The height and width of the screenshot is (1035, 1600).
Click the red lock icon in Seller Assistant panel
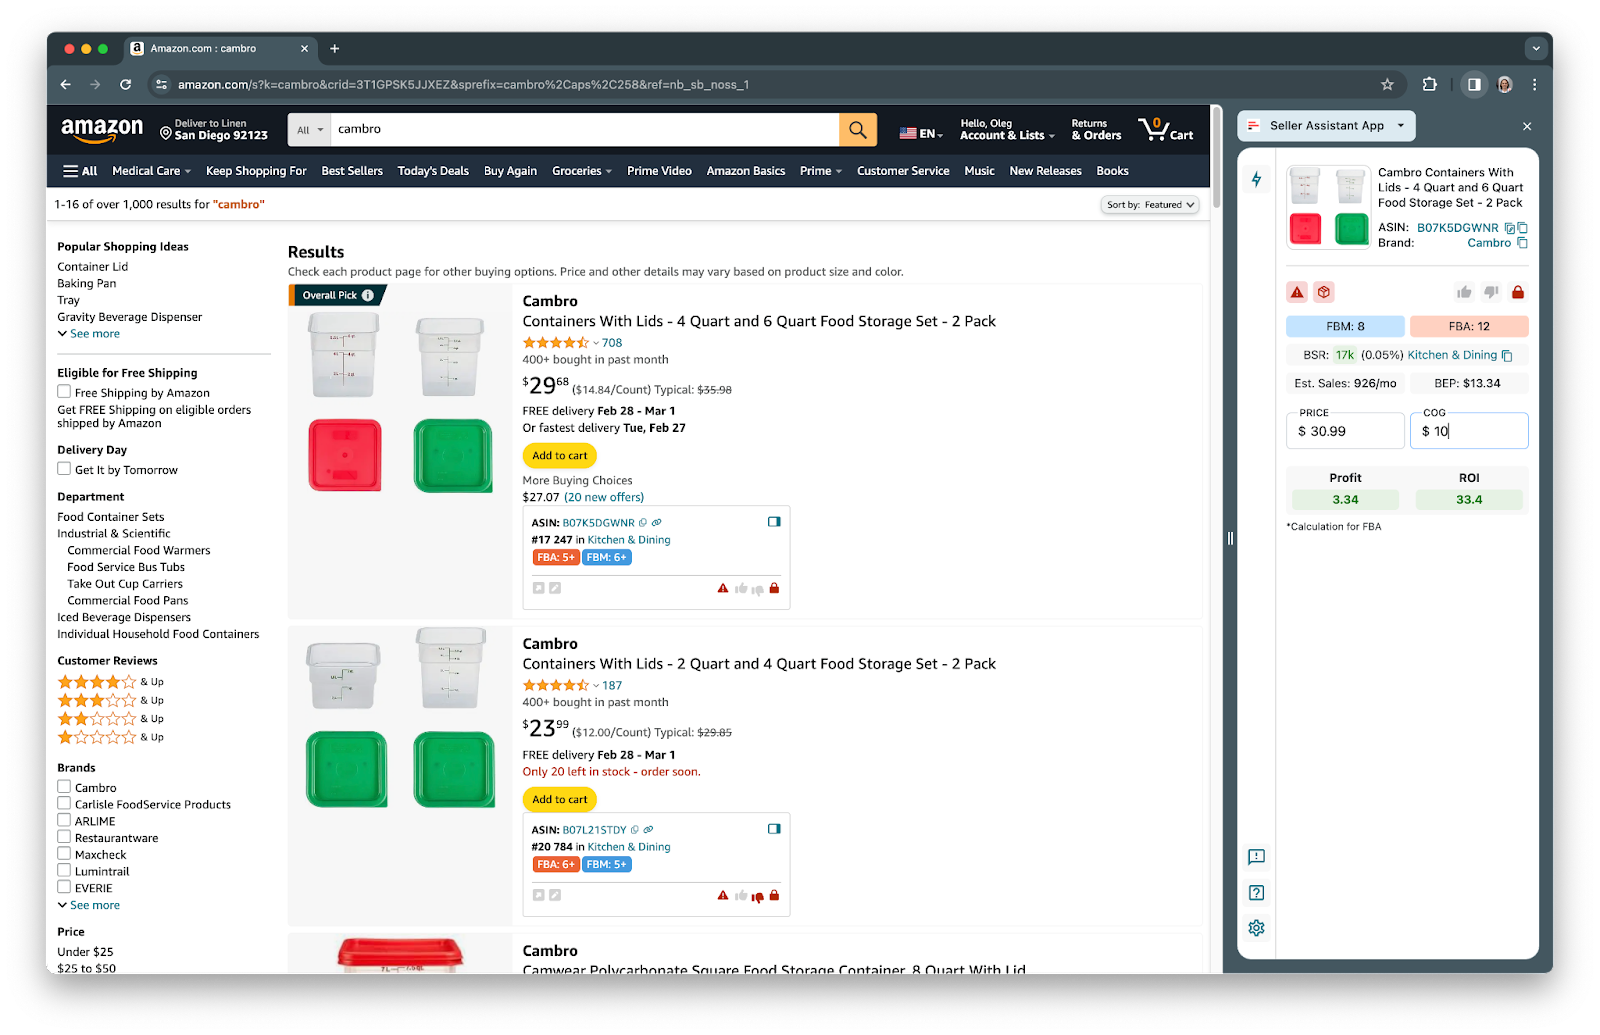click(x=1518, y=291)
